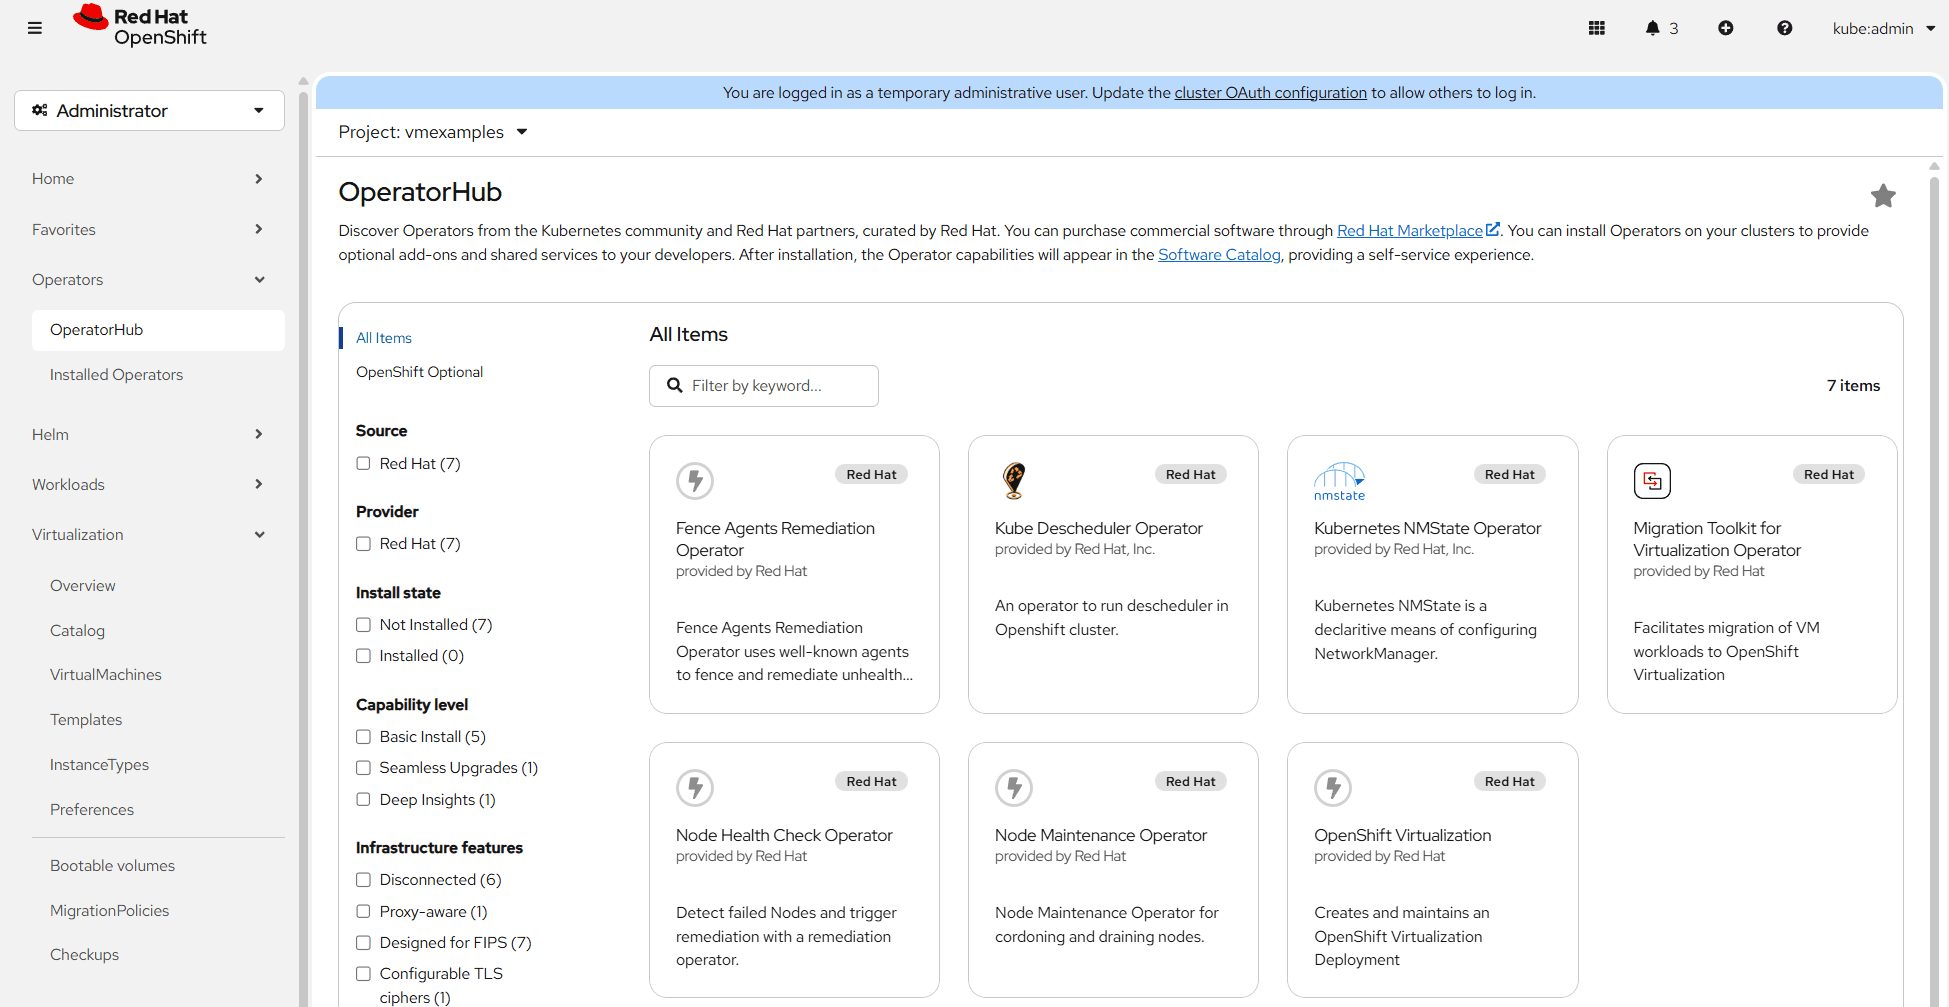Viewport: 1949px width, 1007px height.
Task: Click the Kube Descheduler Operator icon
Action: coord(1014,480)
